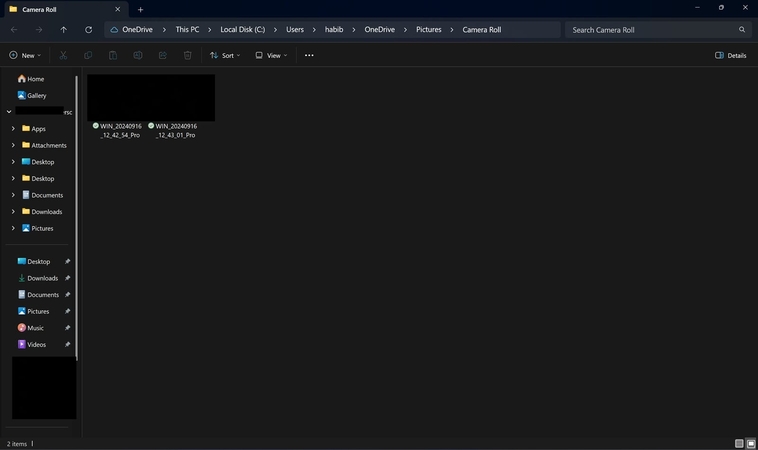Close the Camera Roll tab
Viewport: 758px width, 450px height.
[x=117, y=9]
